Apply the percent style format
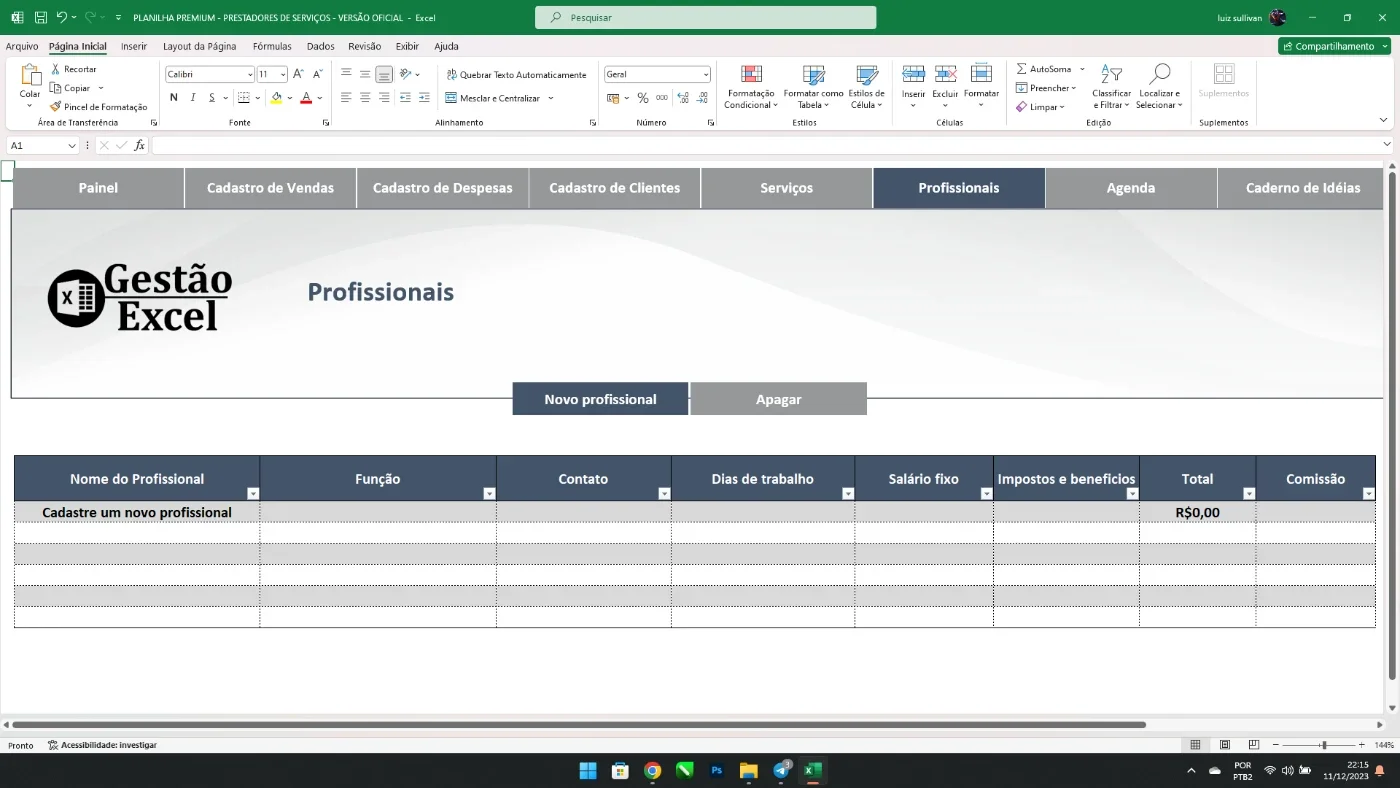 [x=643, y=98]
